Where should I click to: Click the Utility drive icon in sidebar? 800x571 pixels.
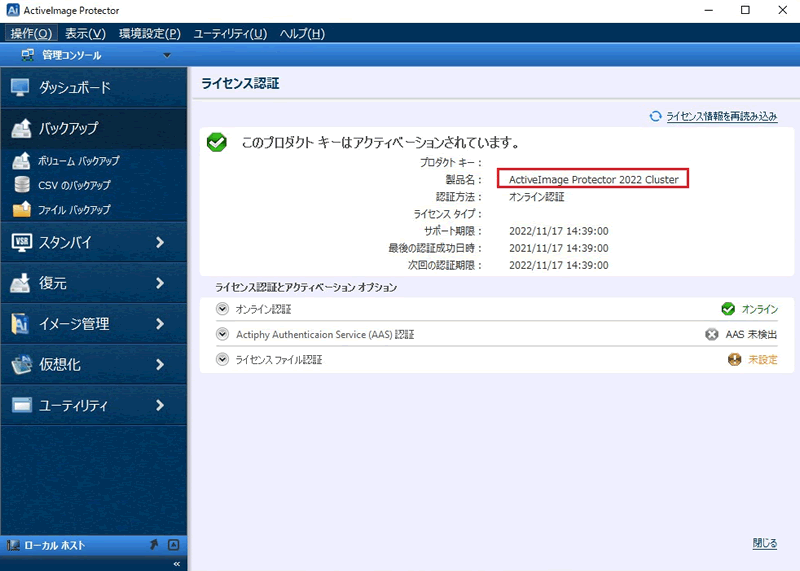pos(21,405)
